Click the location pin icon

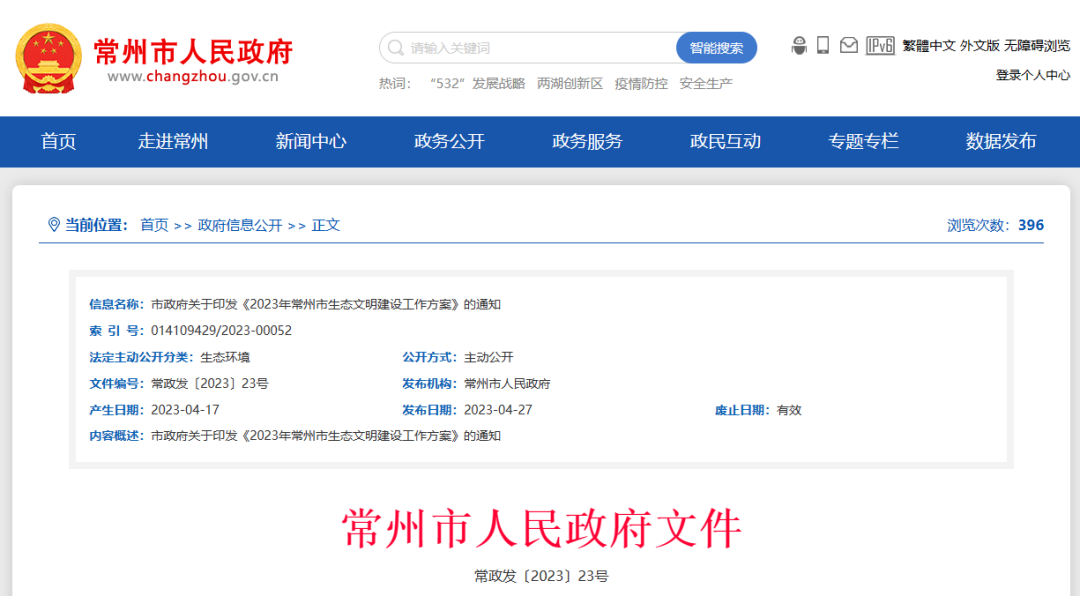click(x=54, y=225)
